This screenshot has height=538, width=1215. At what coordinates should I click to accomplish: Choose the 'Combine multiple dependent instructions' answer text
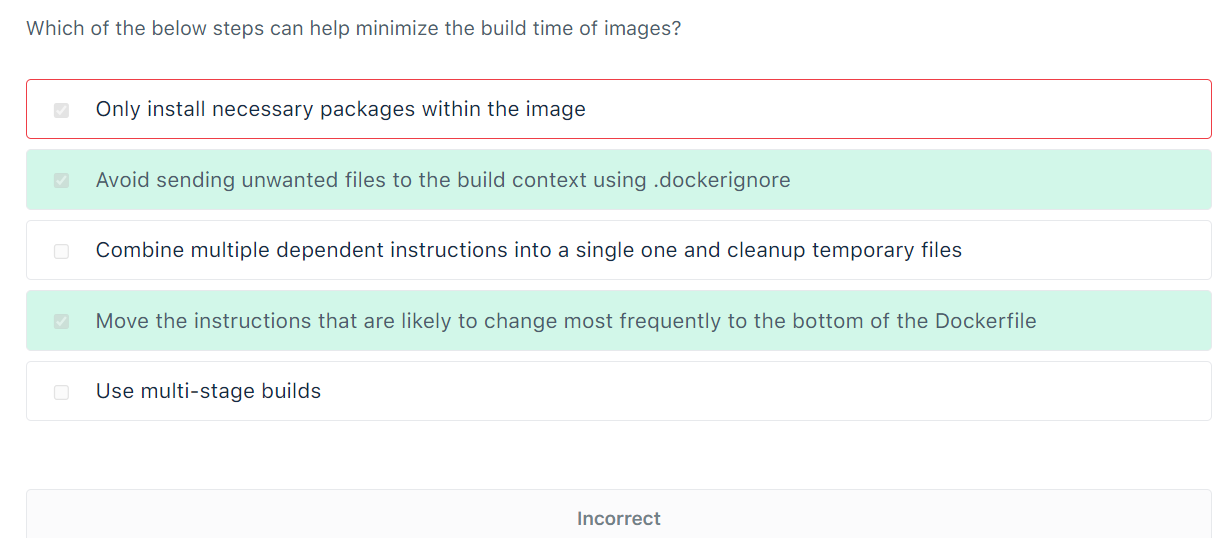528,250
